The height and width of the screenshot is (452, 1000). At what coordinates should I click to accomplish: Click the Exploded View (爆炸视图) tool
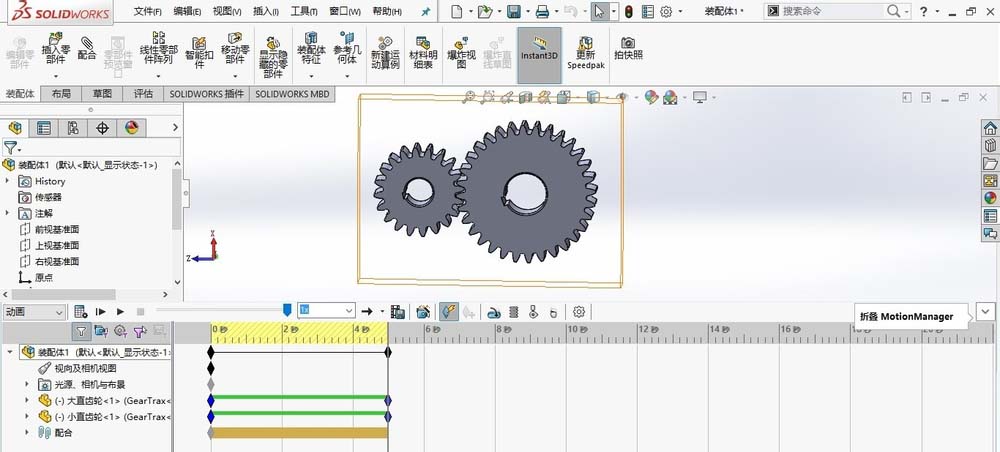462,53
